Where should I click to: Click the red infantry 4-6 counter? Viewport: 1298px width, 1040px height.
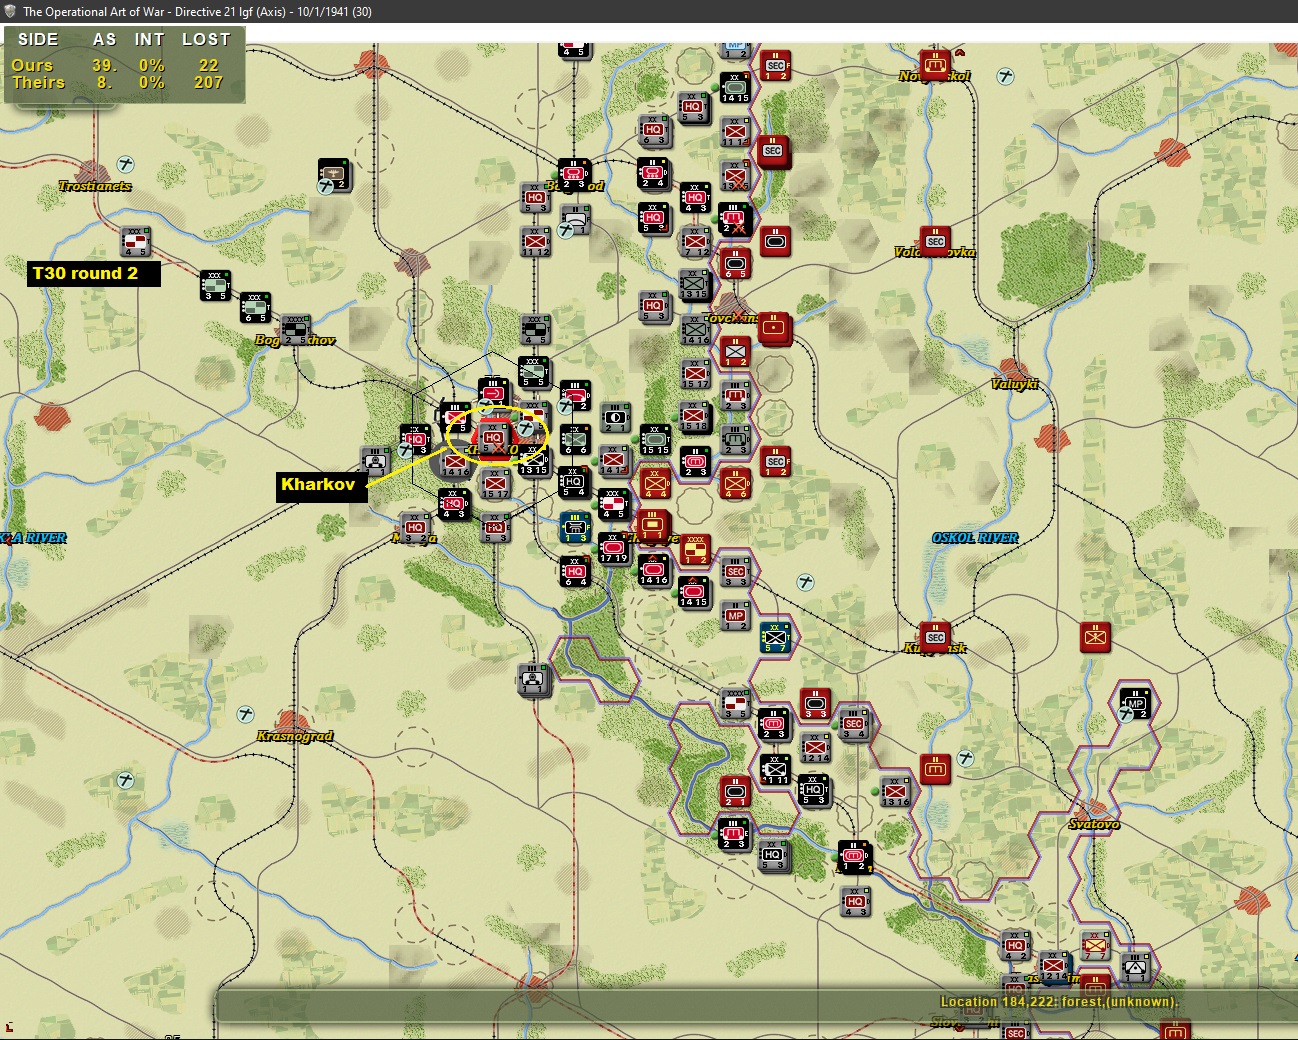click(x=735, y=483)
